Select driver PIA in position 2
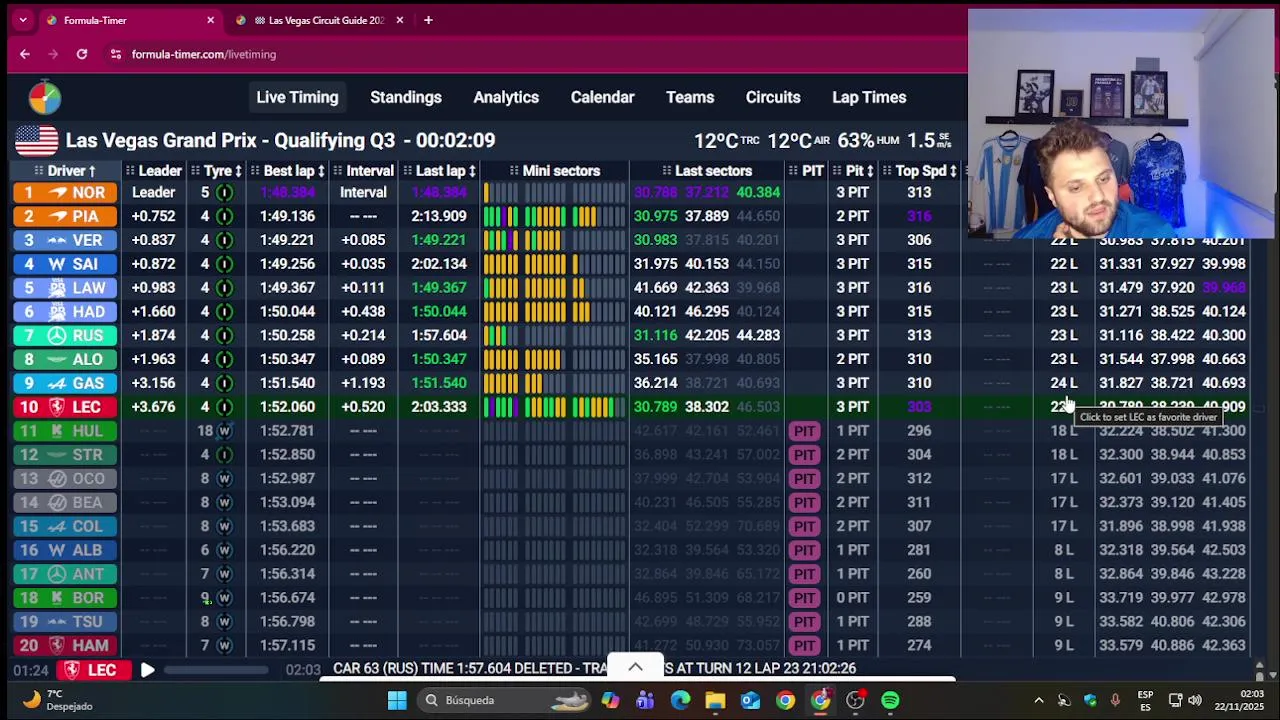This screenshot has width=1280, height=720. (66, 216)
